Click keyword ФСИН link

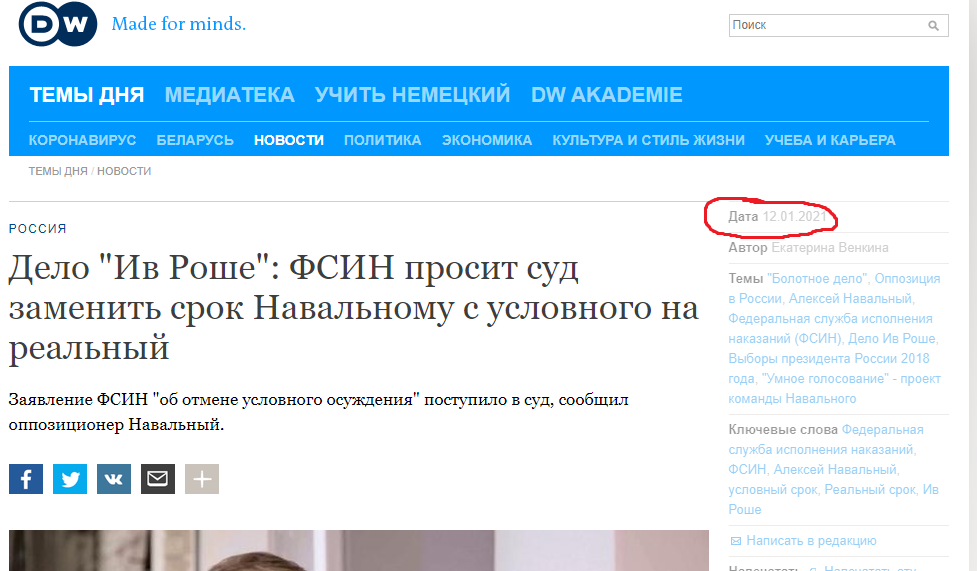click(x=746, y=469)
